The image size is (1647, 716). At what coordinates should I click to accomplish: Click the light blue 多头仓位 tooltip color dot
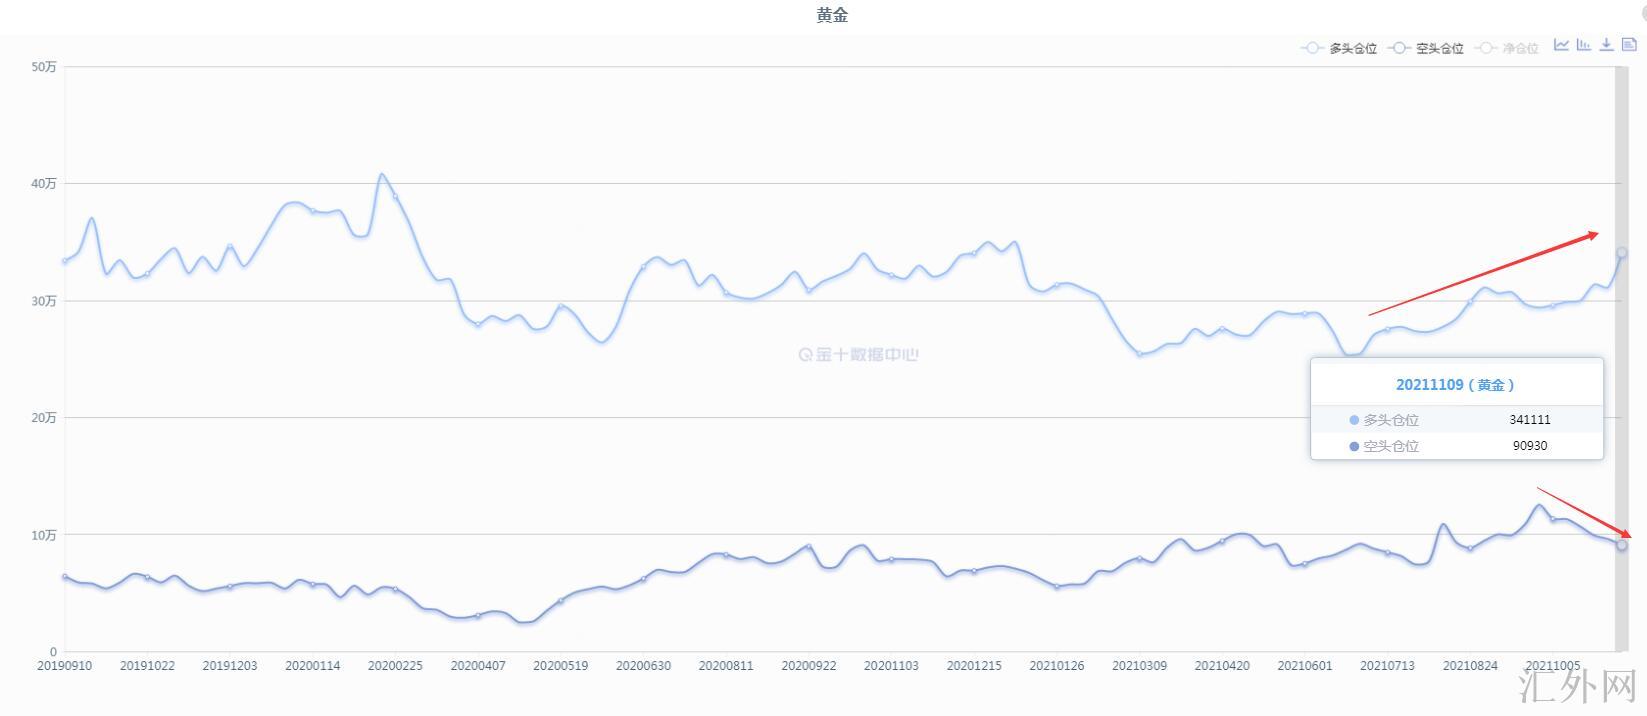point(1354,420)
